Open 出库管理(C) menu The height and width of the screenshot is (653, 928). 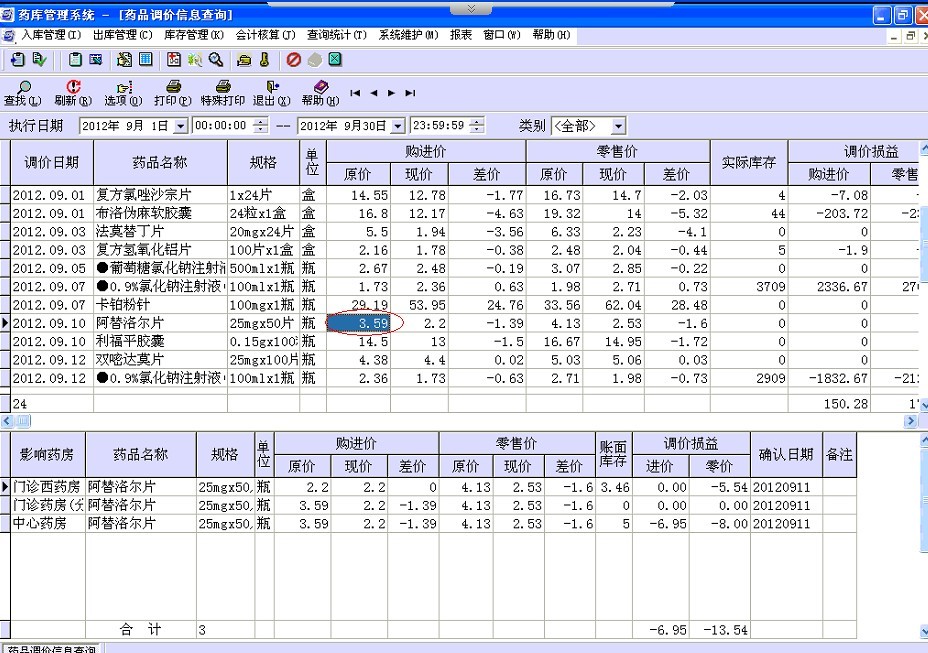(x=123, y=35)
